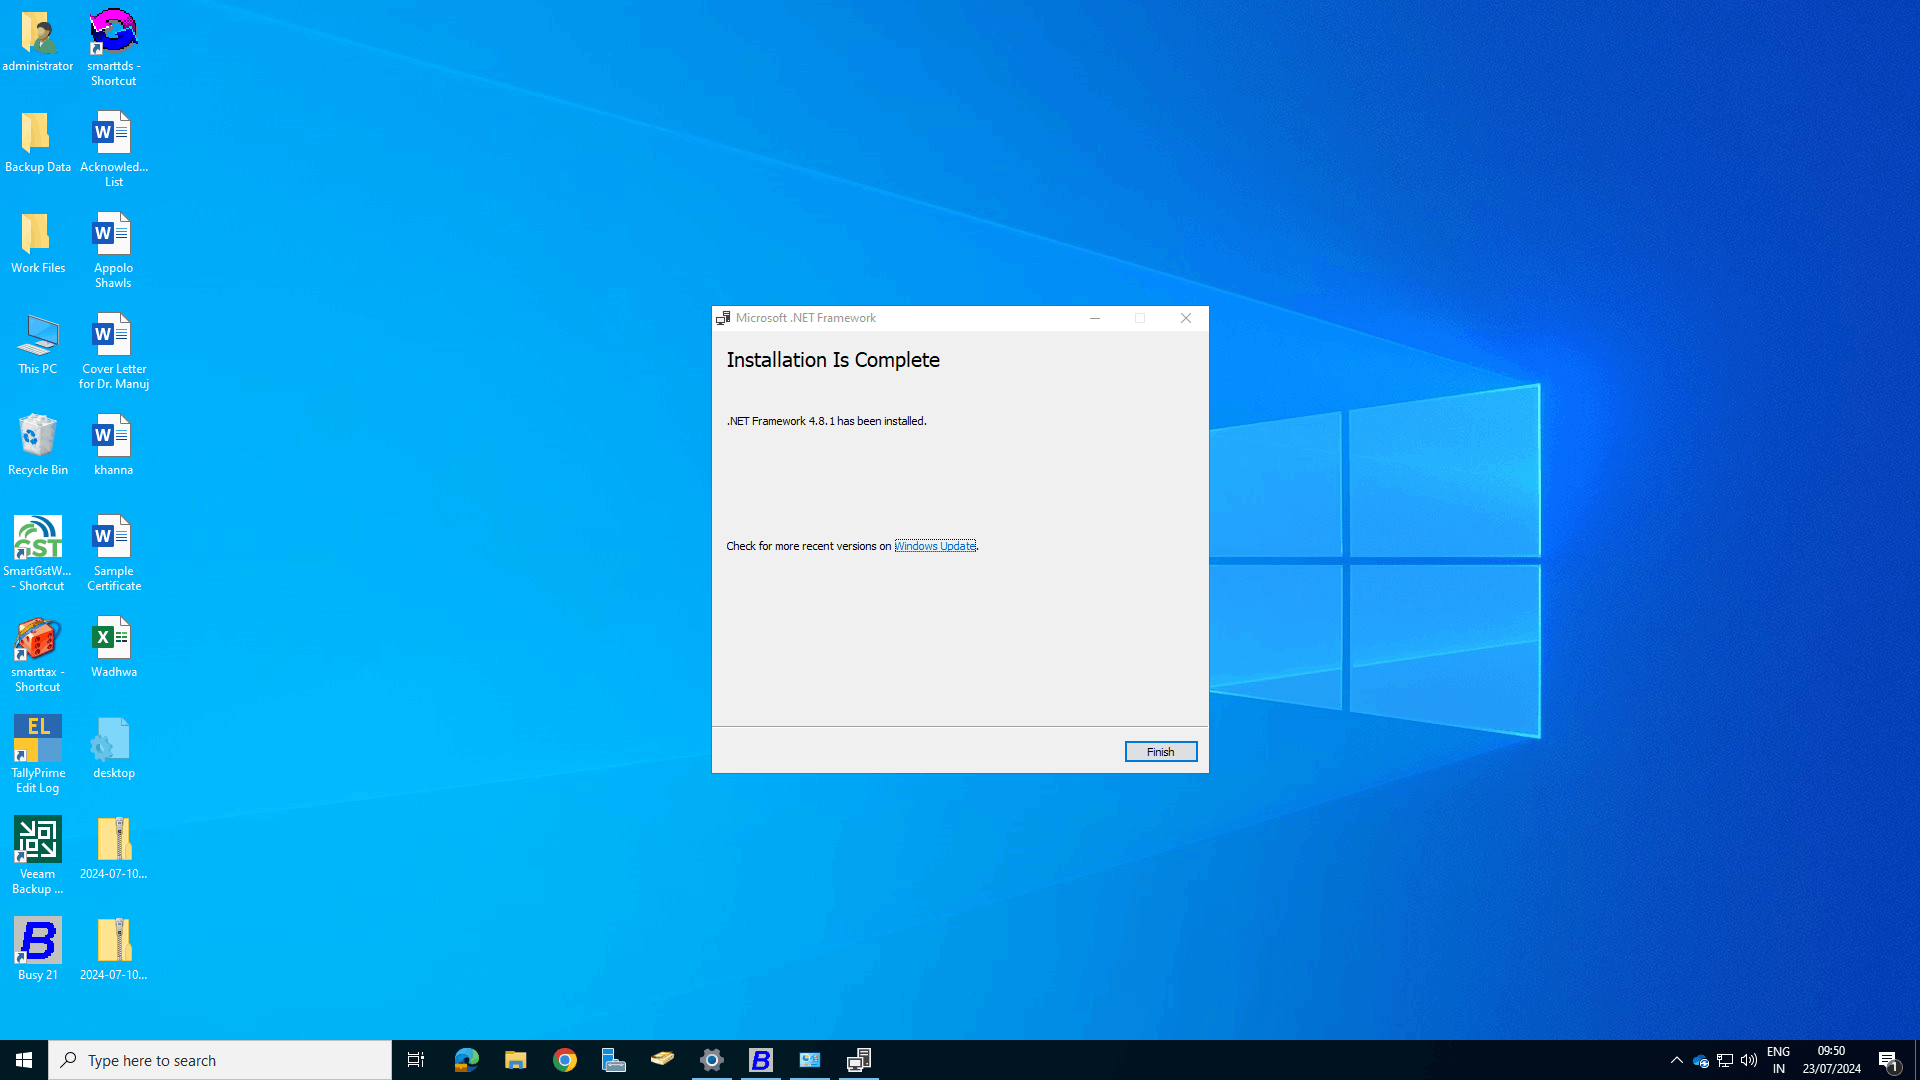
Task: Switch to the .NET installer taskbar icon
Action: [858, 1060]
